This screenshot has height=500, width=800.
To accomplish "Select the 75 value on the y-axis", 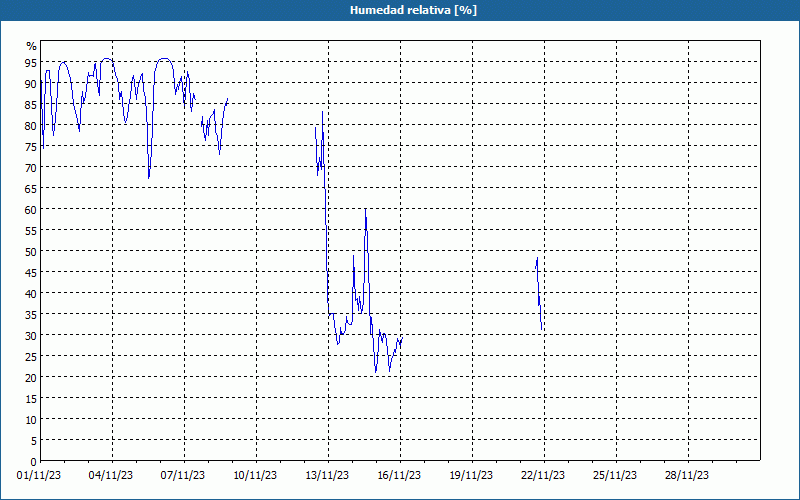I will coord(31,146).
